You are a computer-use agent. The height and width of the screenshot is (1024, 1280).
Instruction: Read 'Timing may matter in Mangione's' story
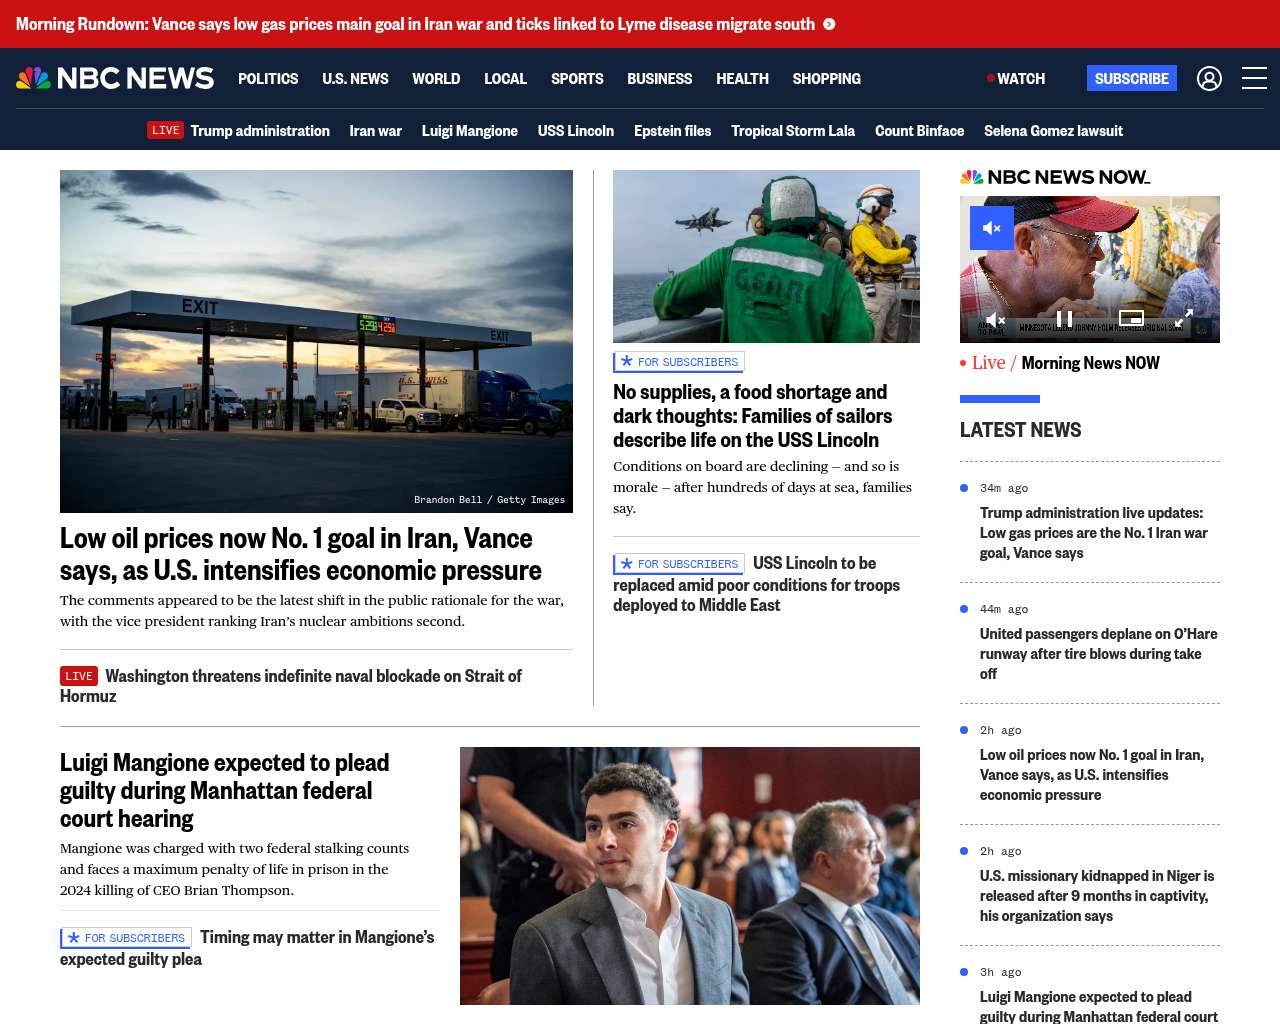[247, 948]
